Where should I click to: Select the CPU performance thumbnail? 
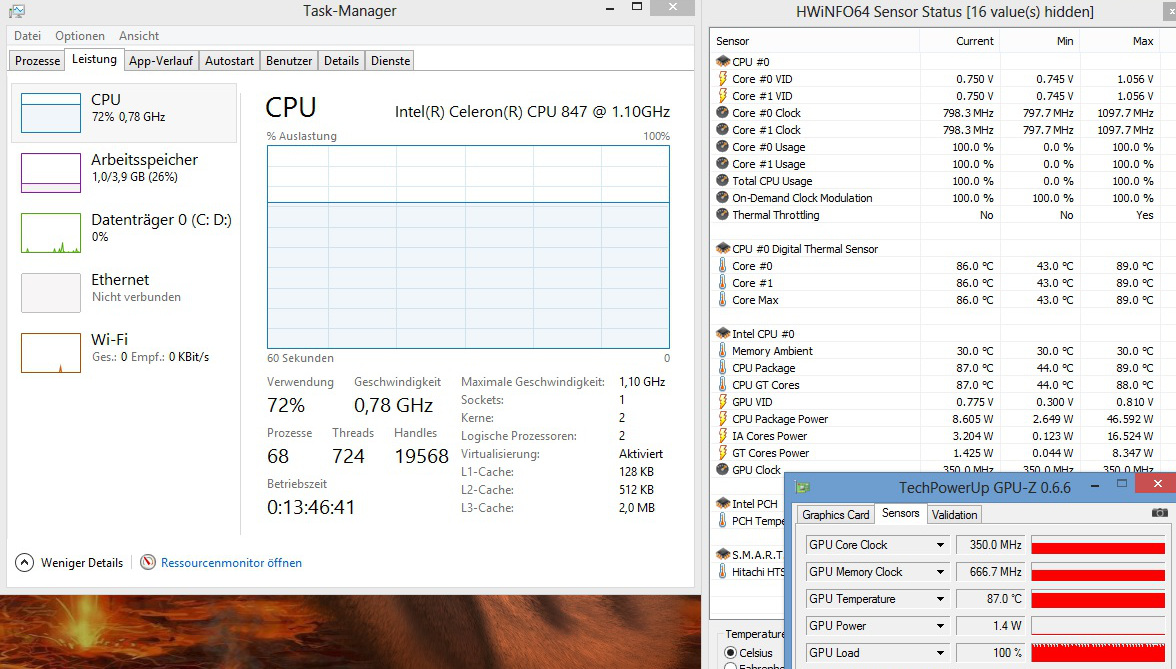point(51,112)
